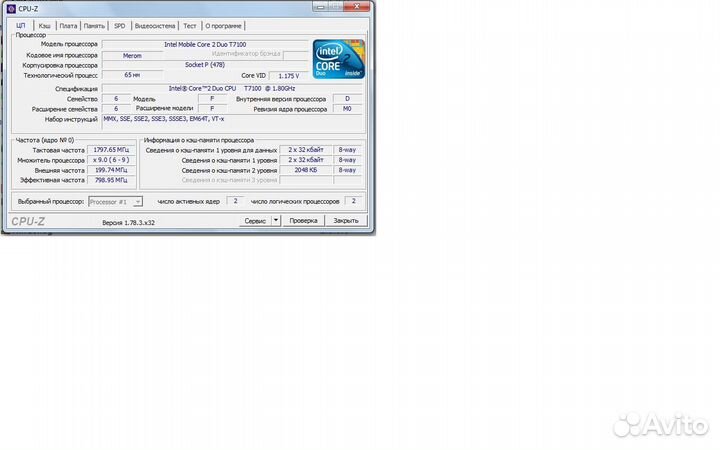This screenshot has width=720, height=450.
Task: Click the Socket P (478) value
Action: click(x=205, y=65)
